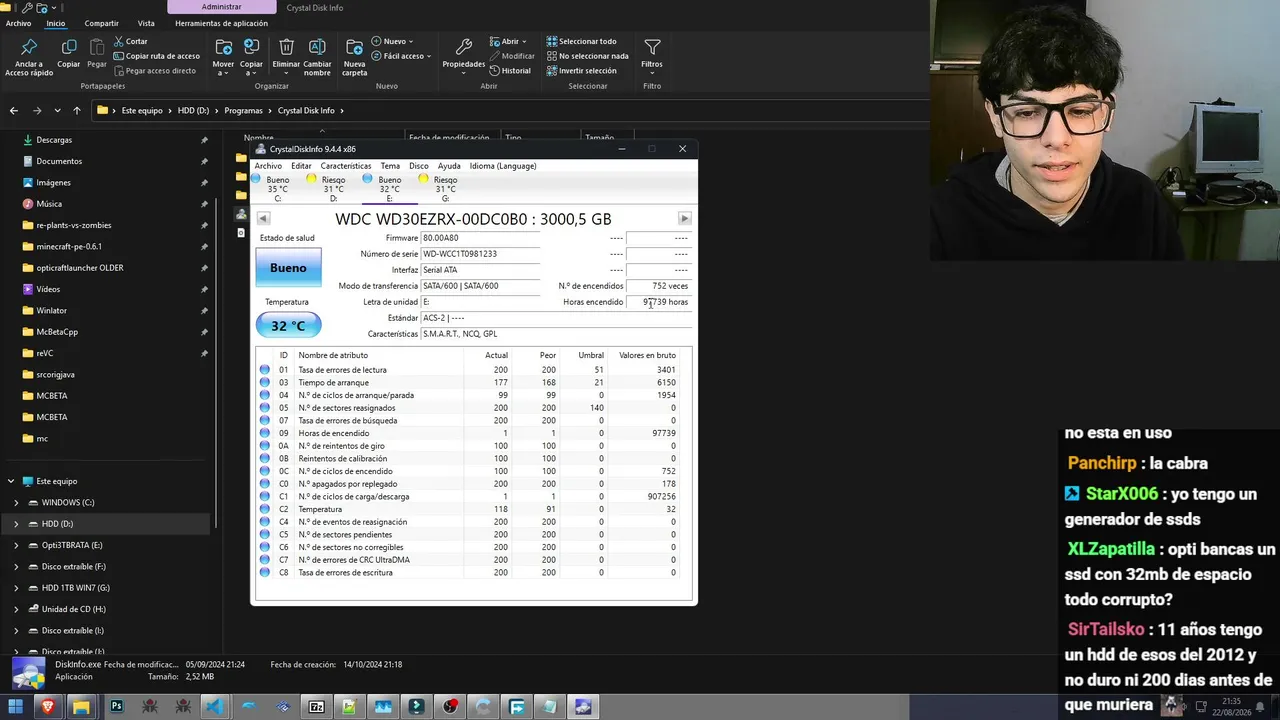Open the Ayuda menu
This screenshot has height=720, width=1280.
pos(449,166)
